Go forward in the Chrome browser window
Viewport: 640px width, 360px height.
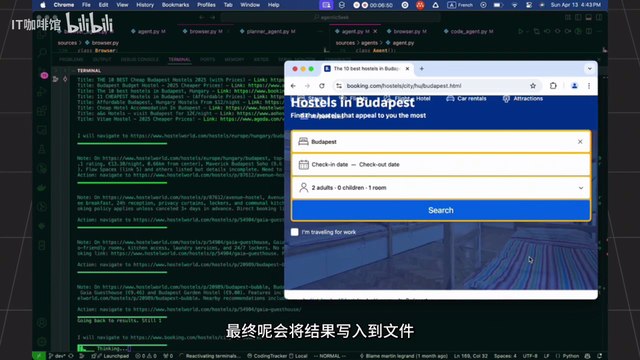307,86
